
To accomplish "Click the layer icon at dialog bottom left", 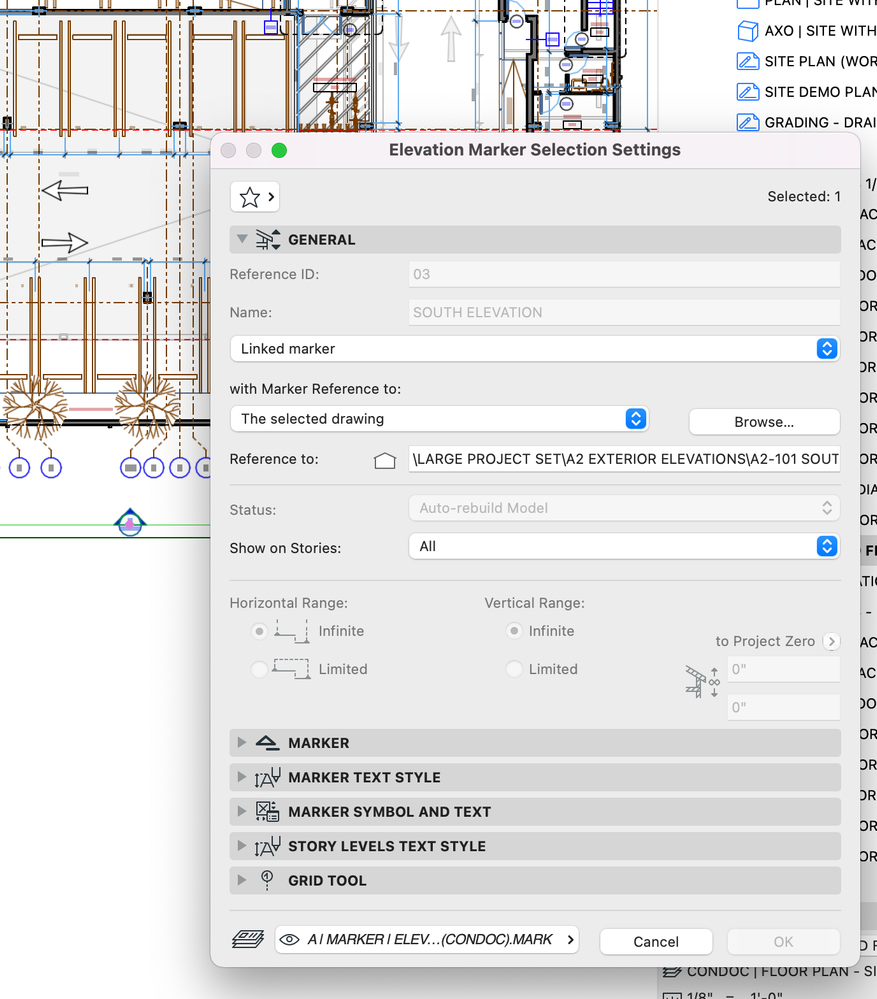I will click(246, 940).
